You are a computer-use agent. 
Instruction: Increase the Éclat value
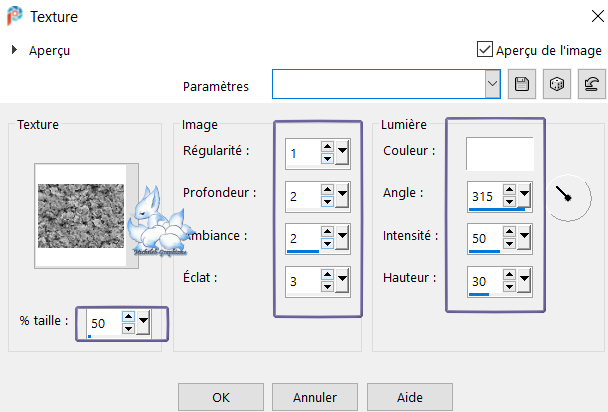(x=327, y=275)
